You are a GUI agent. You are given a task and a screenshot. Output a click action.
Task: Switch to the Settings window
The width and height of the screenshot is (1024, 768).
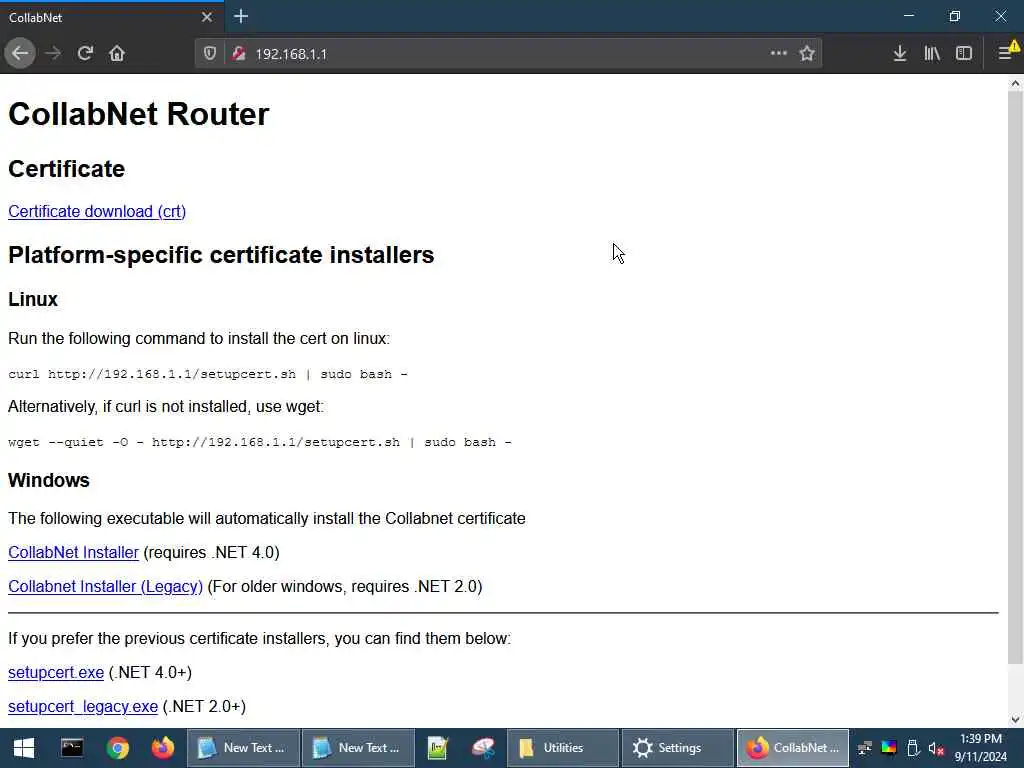pyautogui.click(x=677, y=748)
